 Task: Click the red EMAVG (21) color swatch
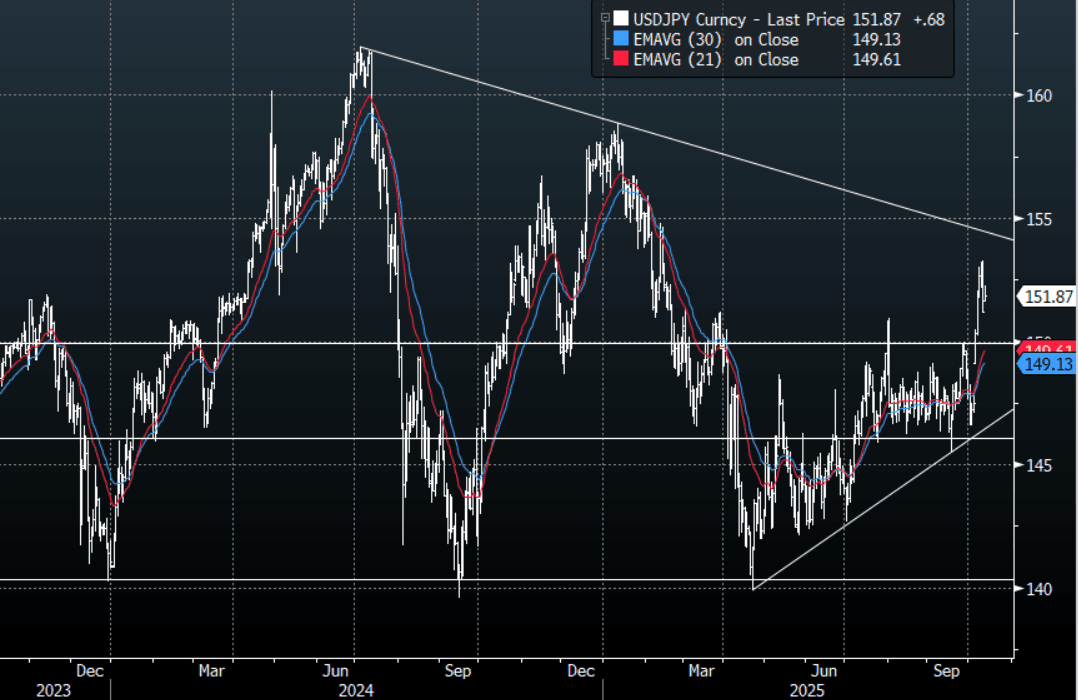621,60
